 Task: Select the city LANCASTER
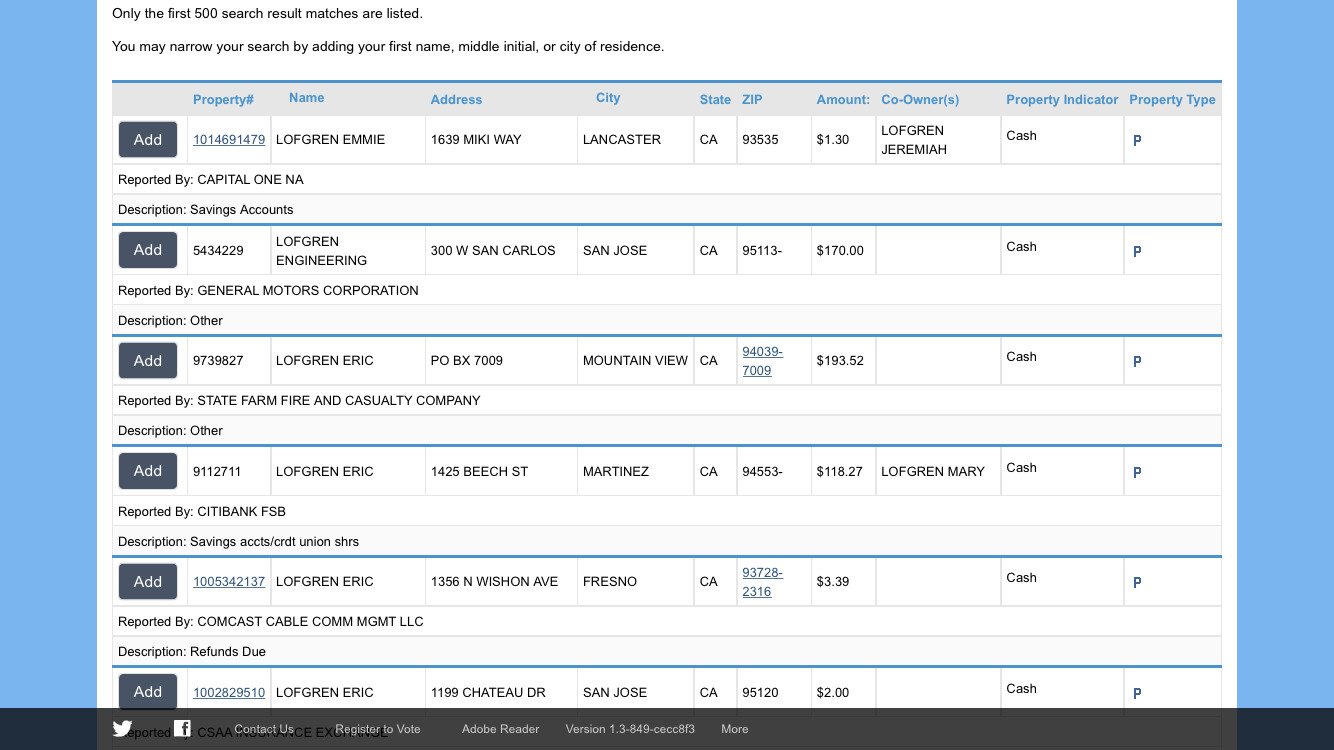point(622,140)
